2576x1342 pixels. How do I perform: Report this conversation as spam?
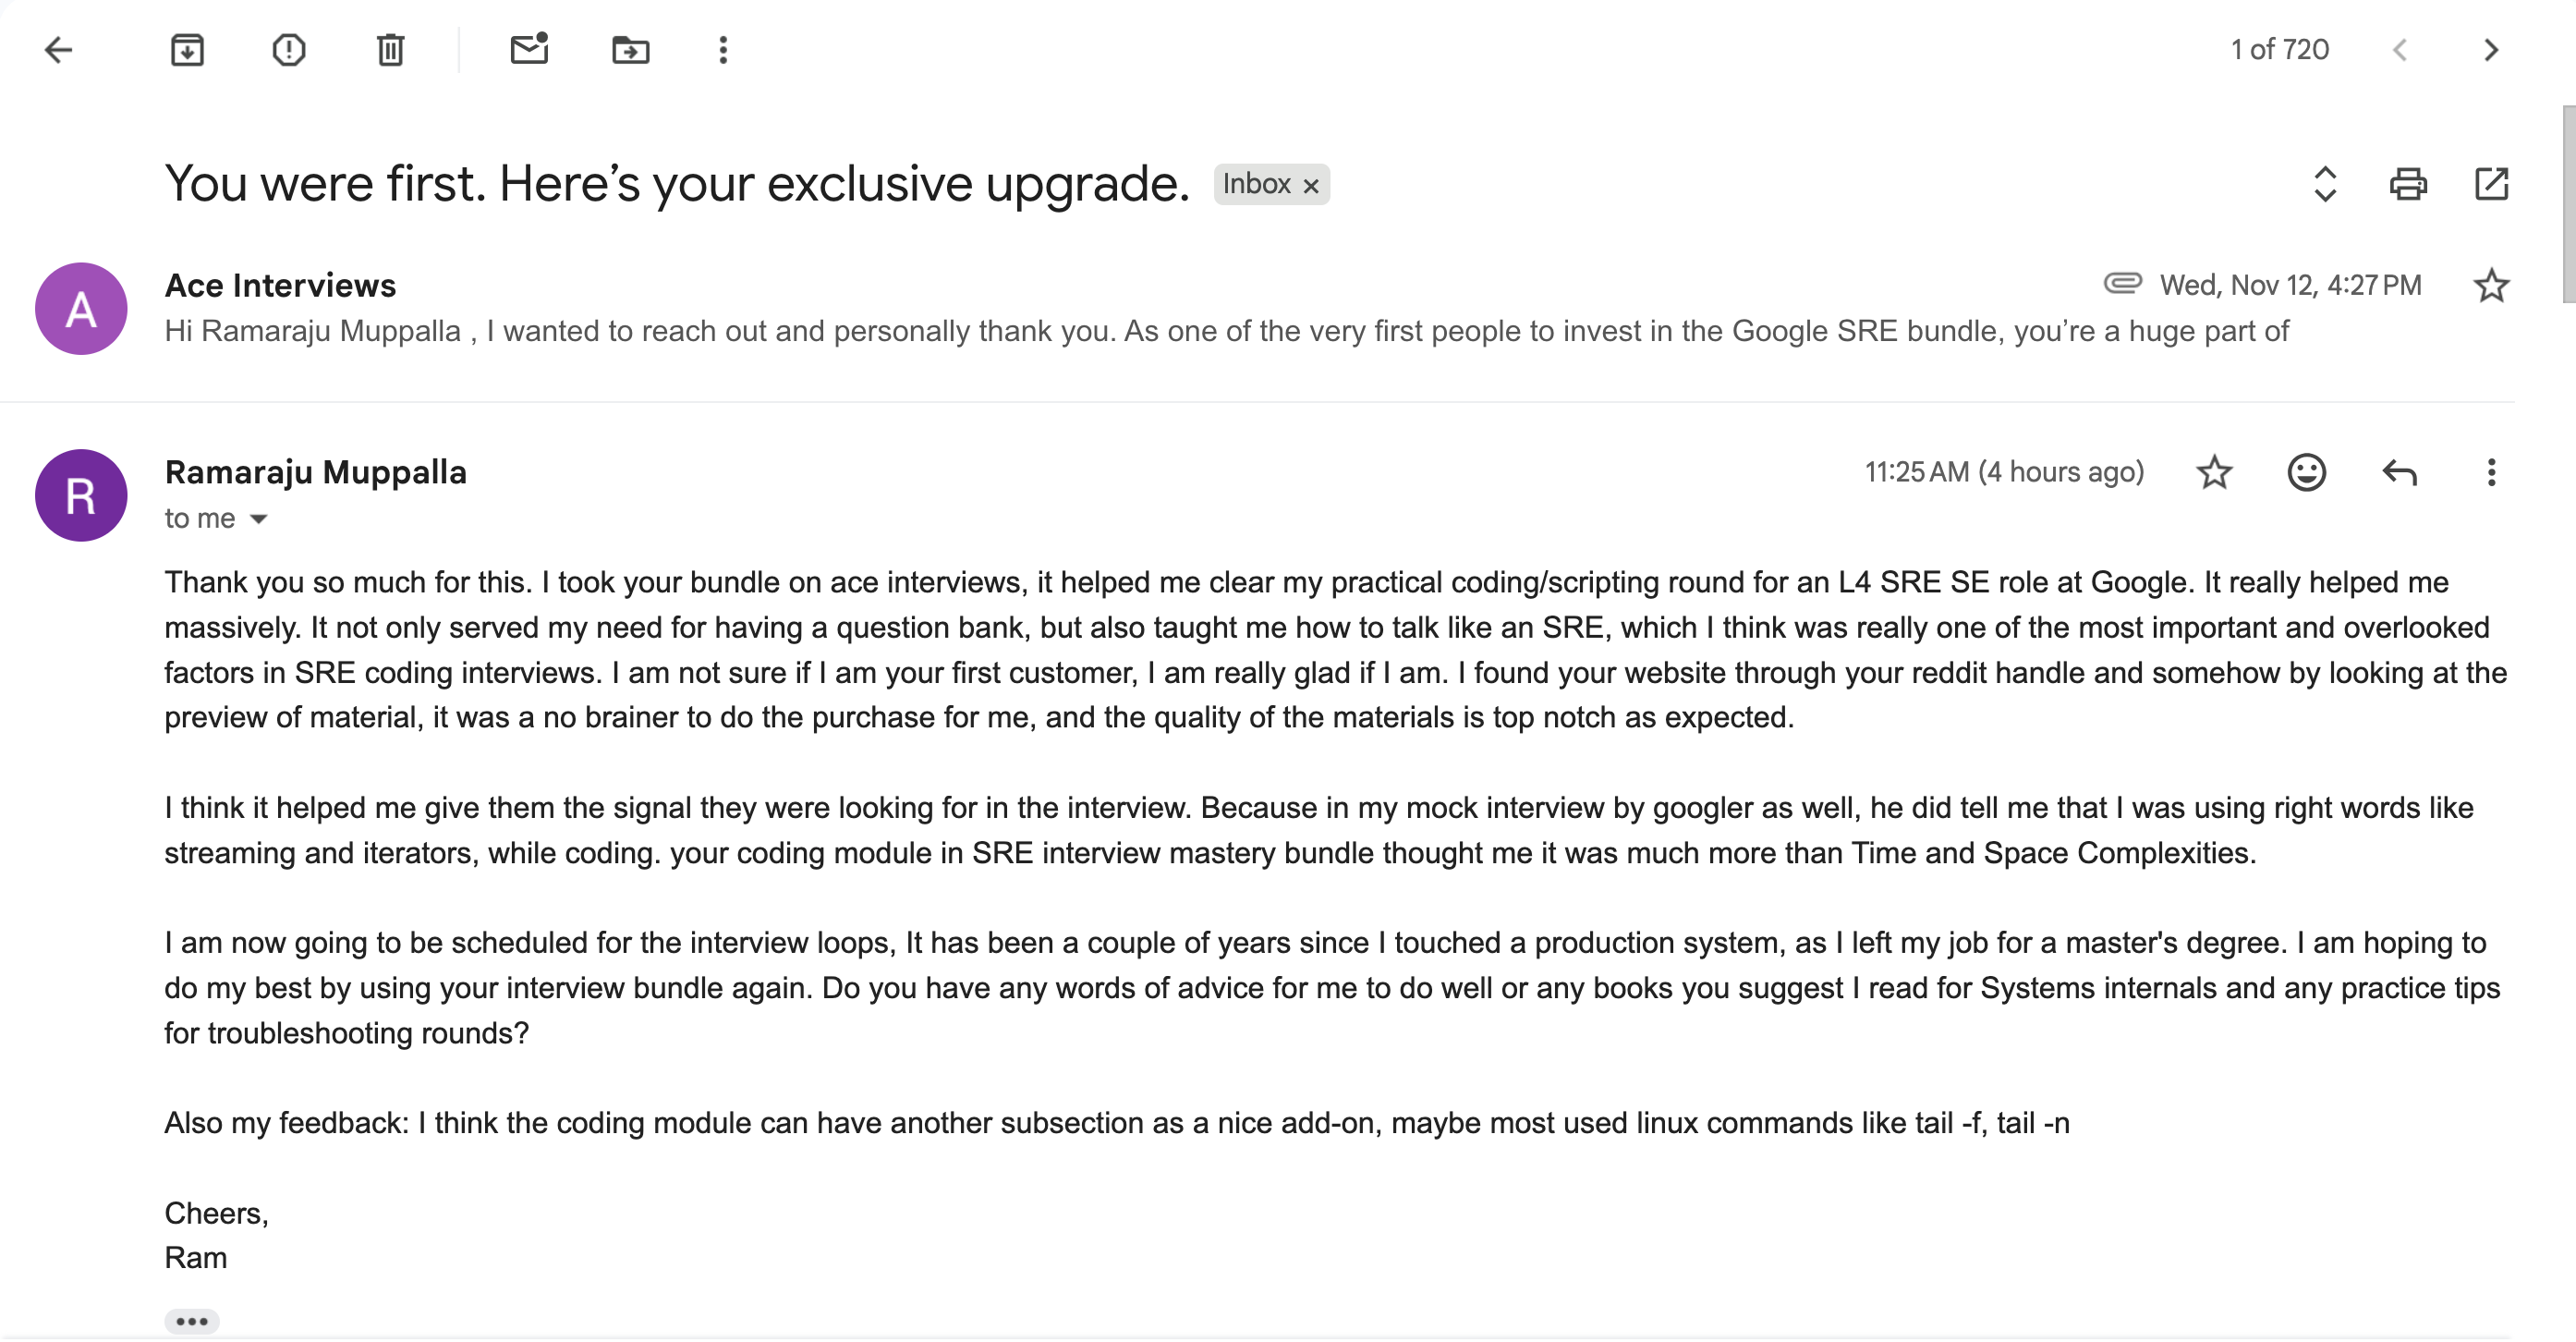coord(289,50)
